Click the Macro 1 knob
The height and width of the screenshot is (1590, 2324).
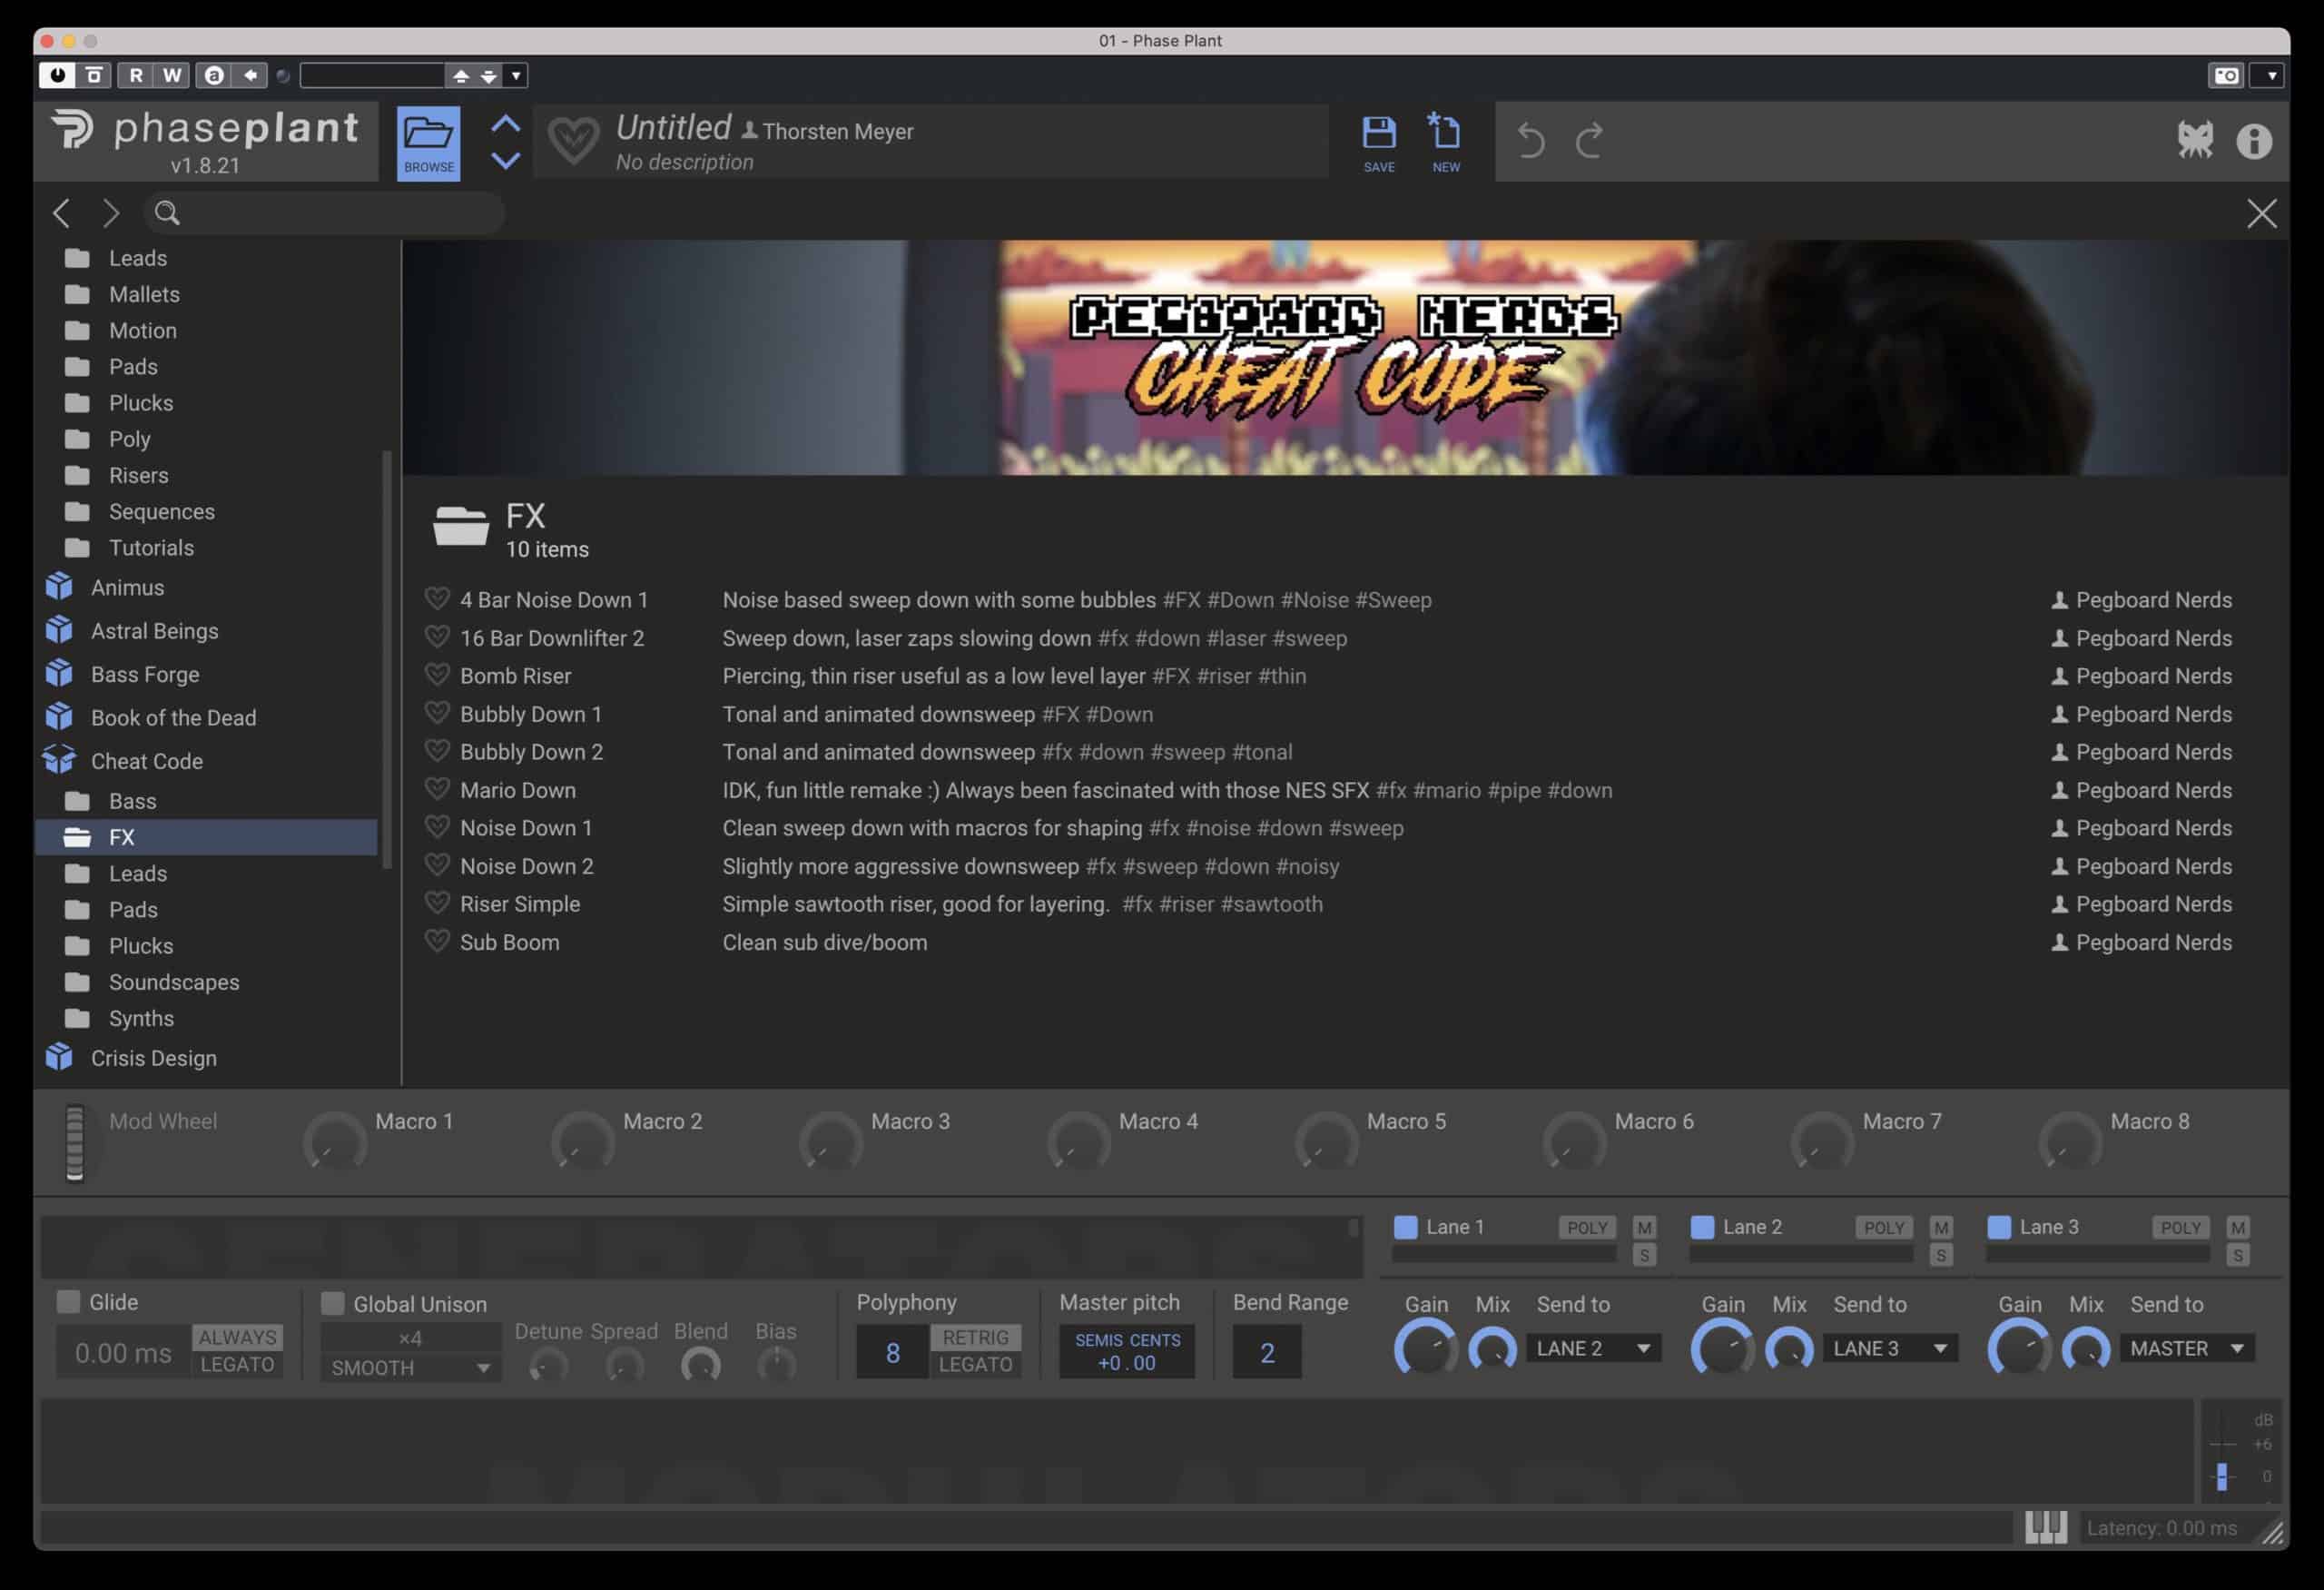click(335, 1142)
